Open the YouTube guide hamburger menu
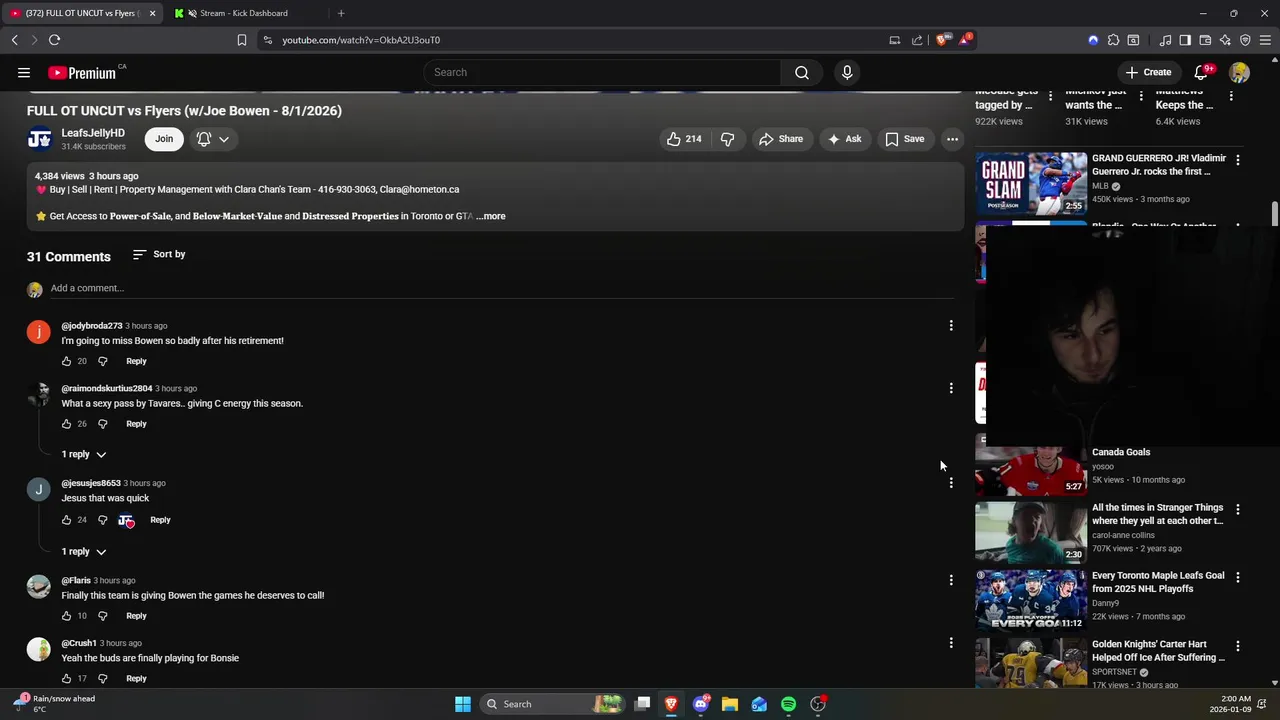1280x720 pixels. pyautogui.click(x=24, y=72)
